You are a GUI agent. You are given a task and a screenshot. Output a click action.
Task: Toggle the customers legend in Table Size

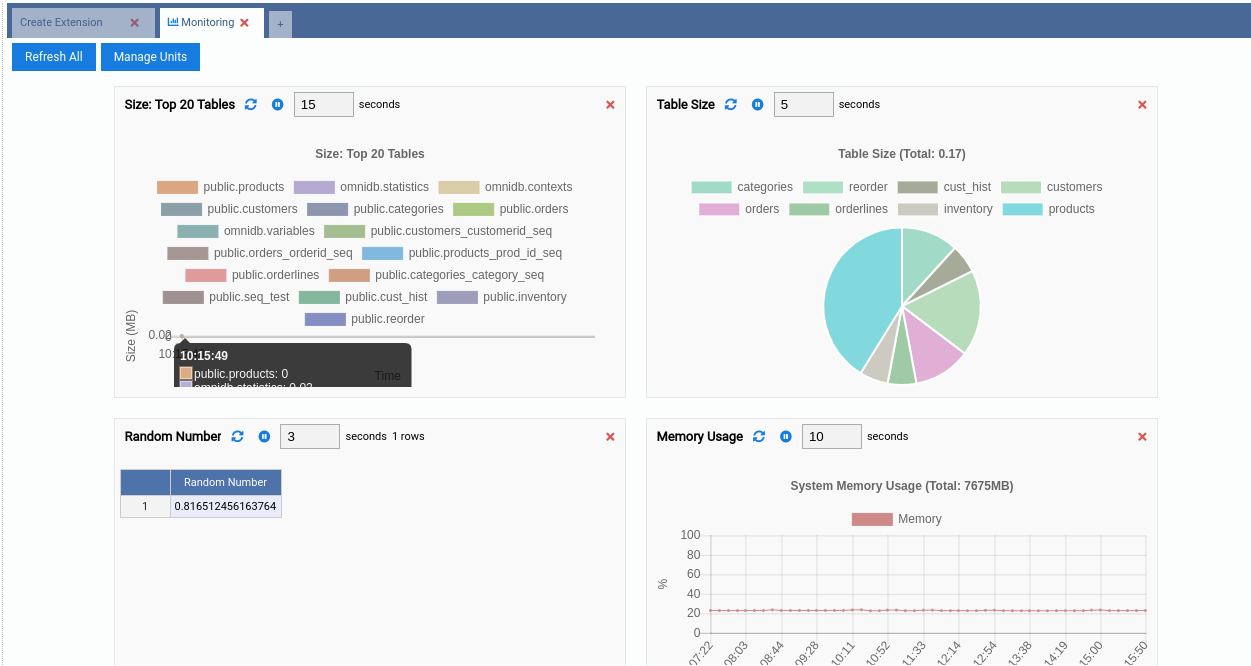pos(1052,187)
